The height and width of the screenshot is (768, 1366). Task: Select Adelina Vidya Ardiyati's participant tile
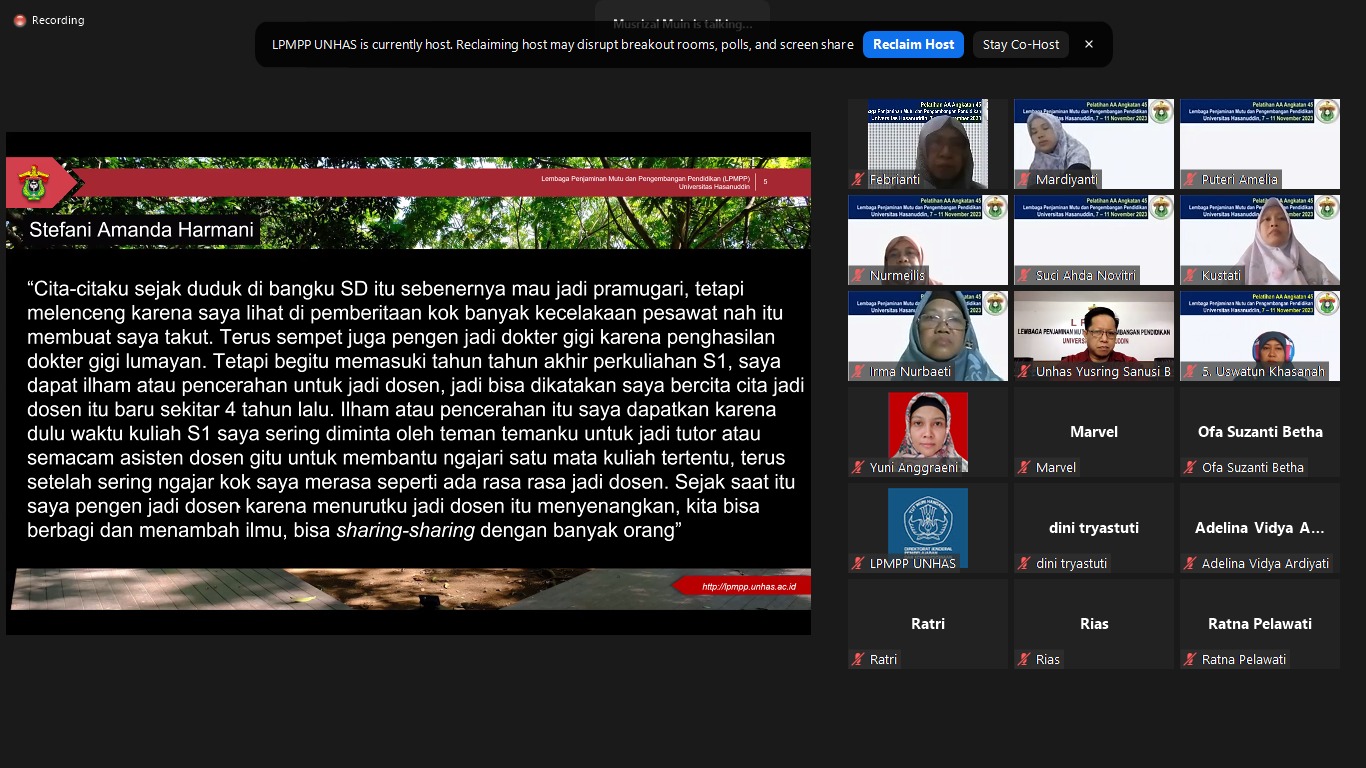click(x=1259, y=528)
